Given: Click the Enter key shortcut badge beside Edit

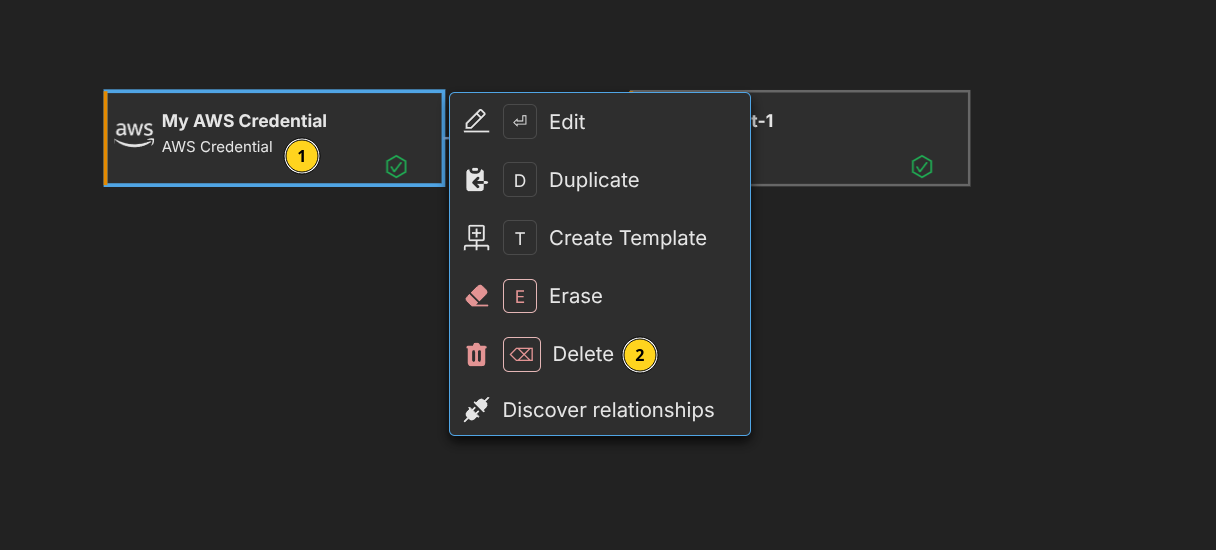Looking at the screenshot, I should coord(520,122).
